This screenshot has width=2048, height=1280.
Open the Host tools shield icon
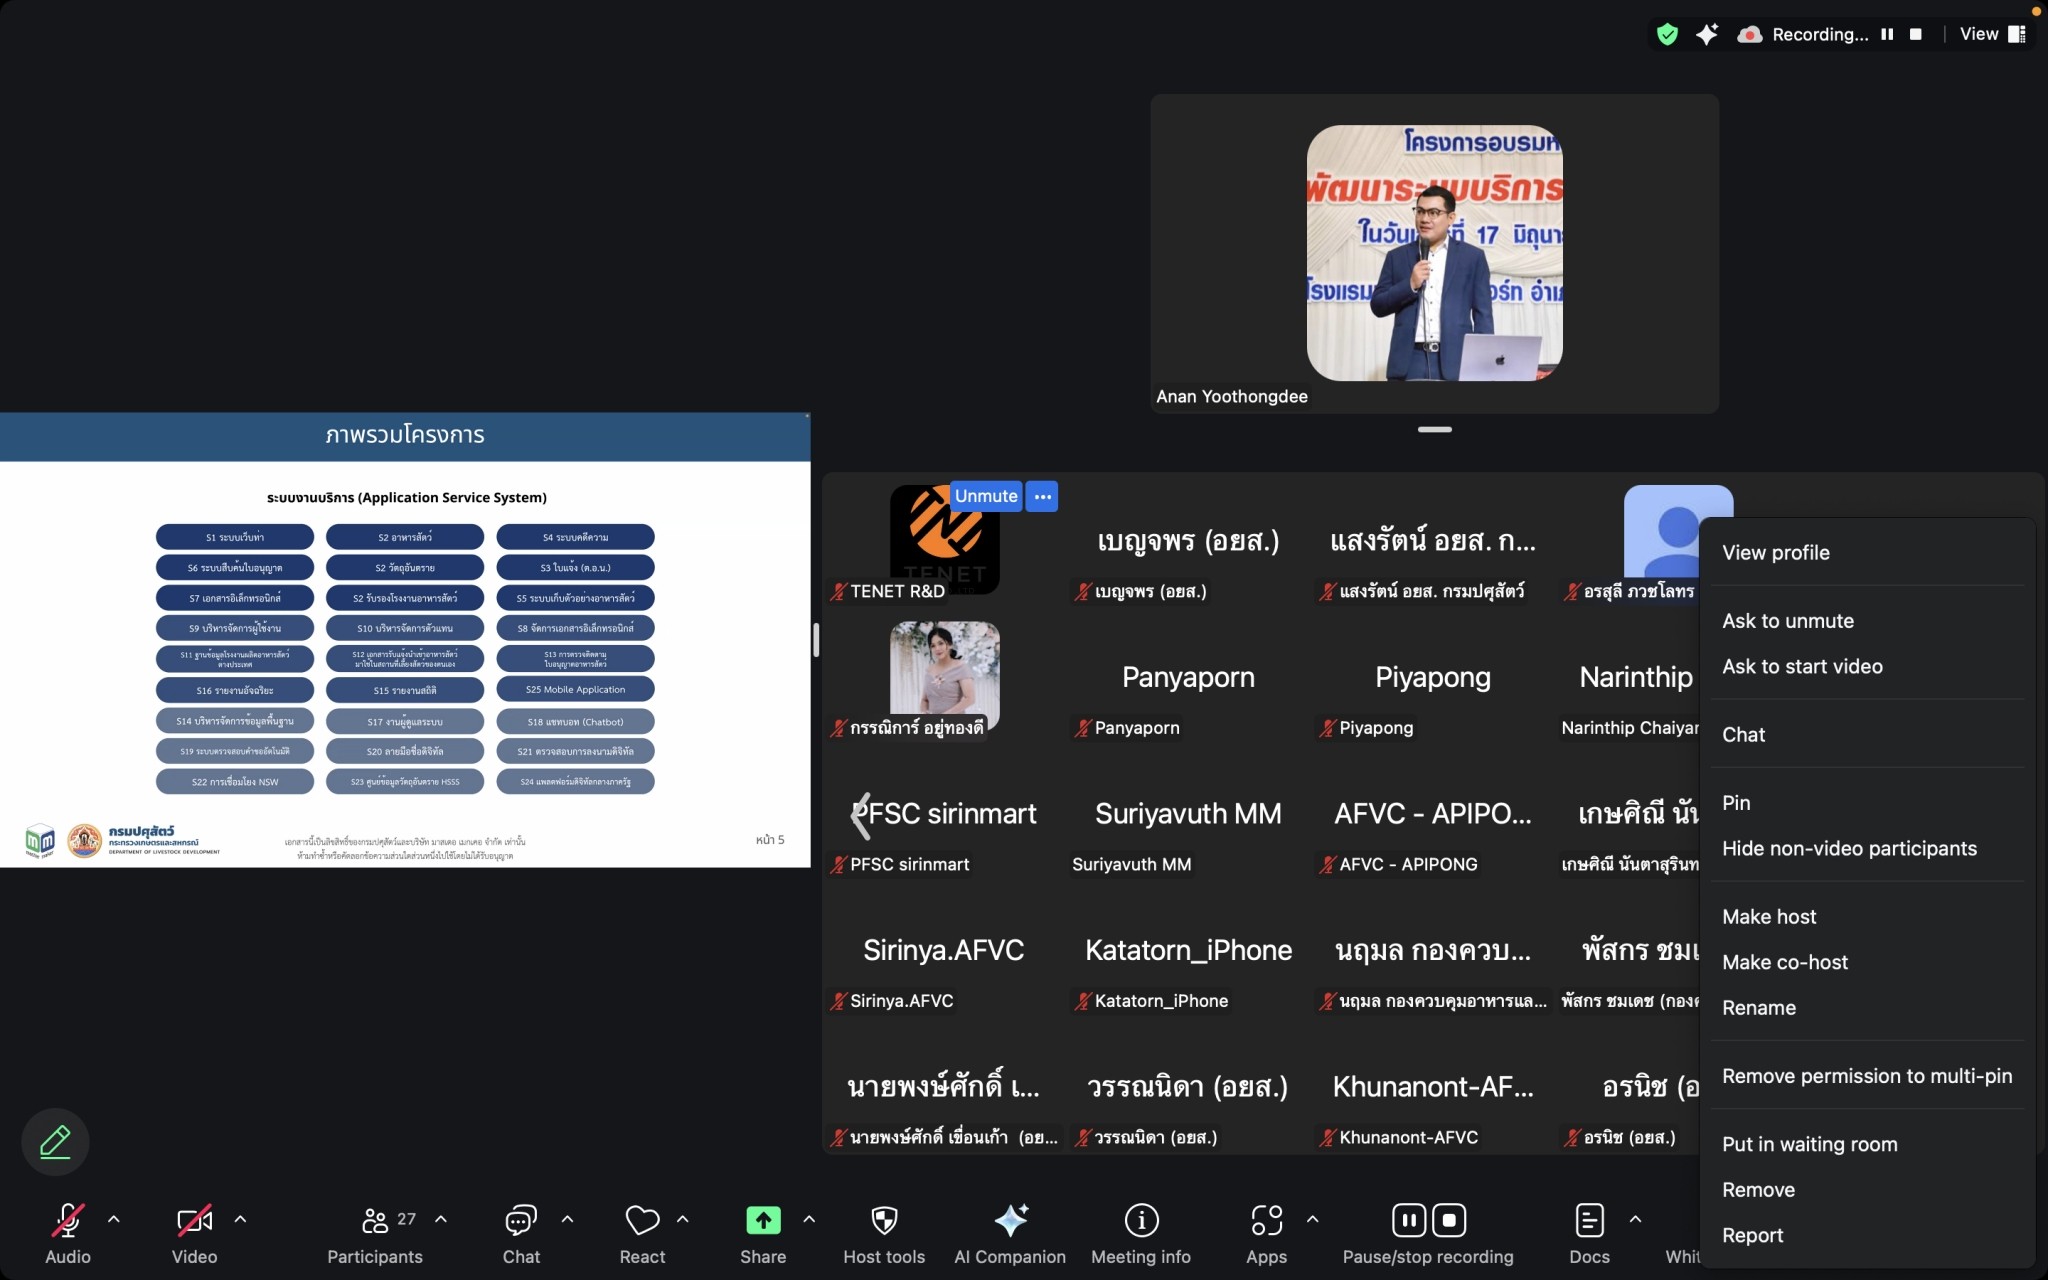coord(884,1220)
